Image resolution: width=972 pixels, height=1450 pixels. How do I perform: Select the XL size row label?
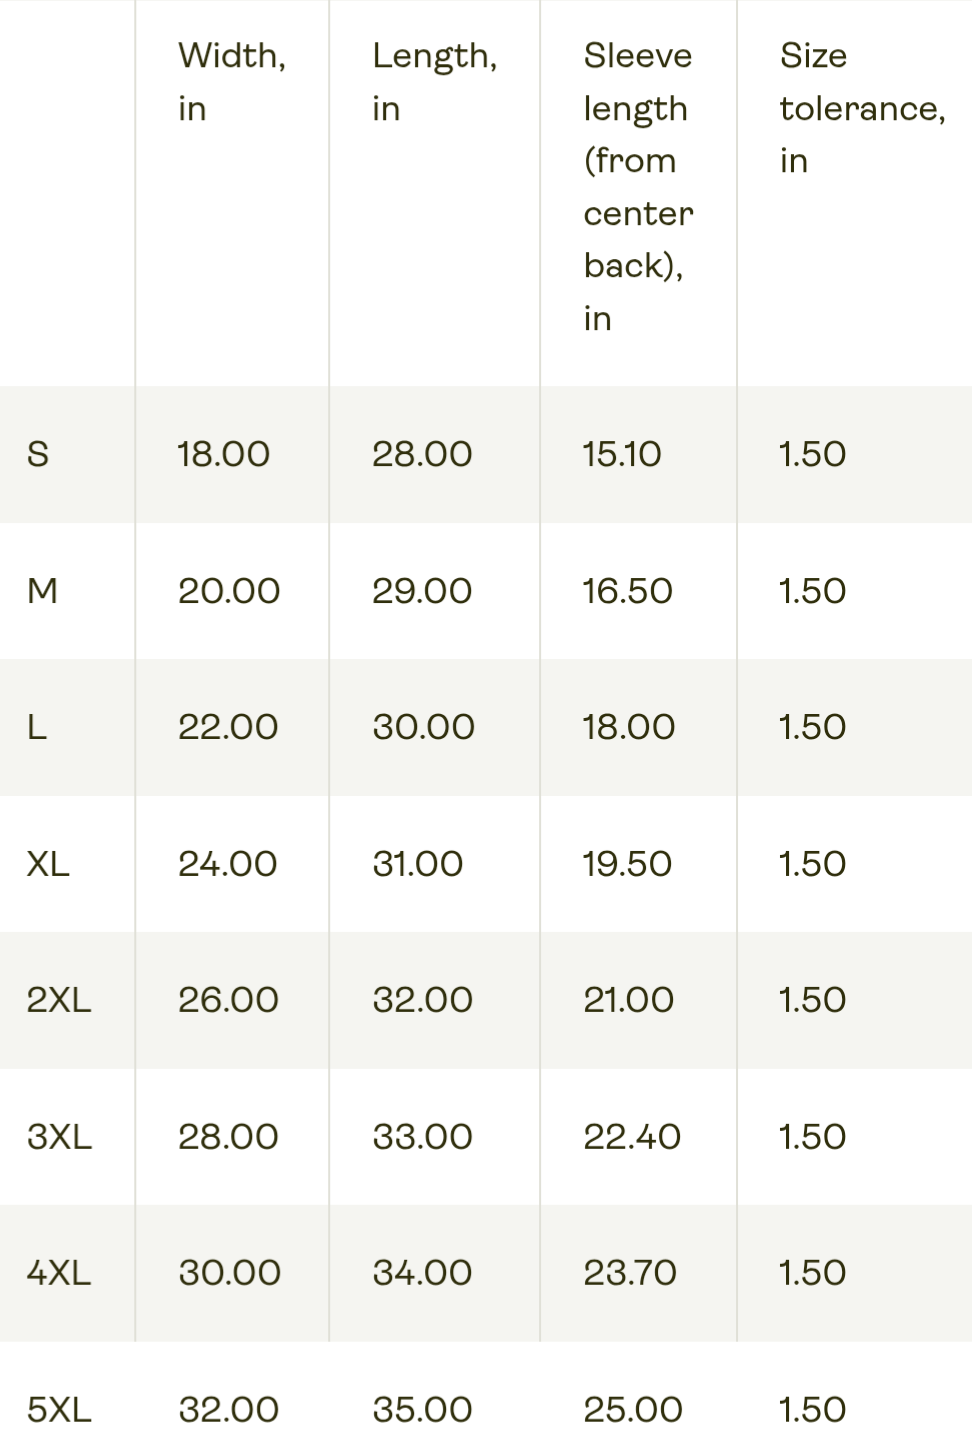pos(48,864)
